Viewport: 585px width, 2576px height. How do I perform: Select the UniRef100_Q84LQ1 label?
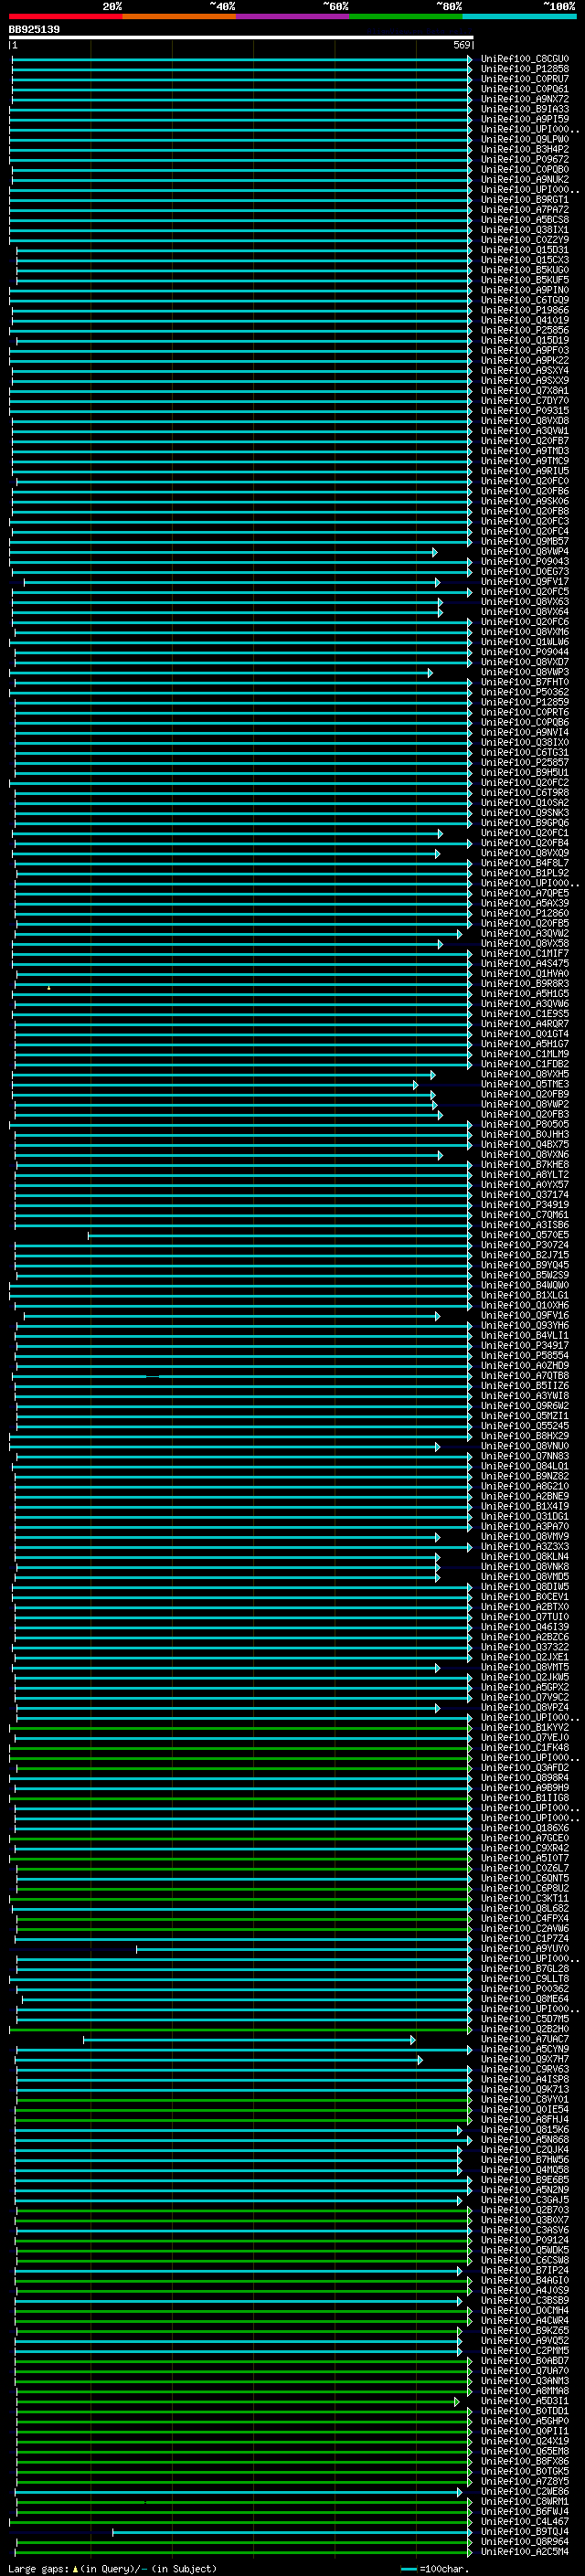pyautogui.click(x=524, y=1466)
